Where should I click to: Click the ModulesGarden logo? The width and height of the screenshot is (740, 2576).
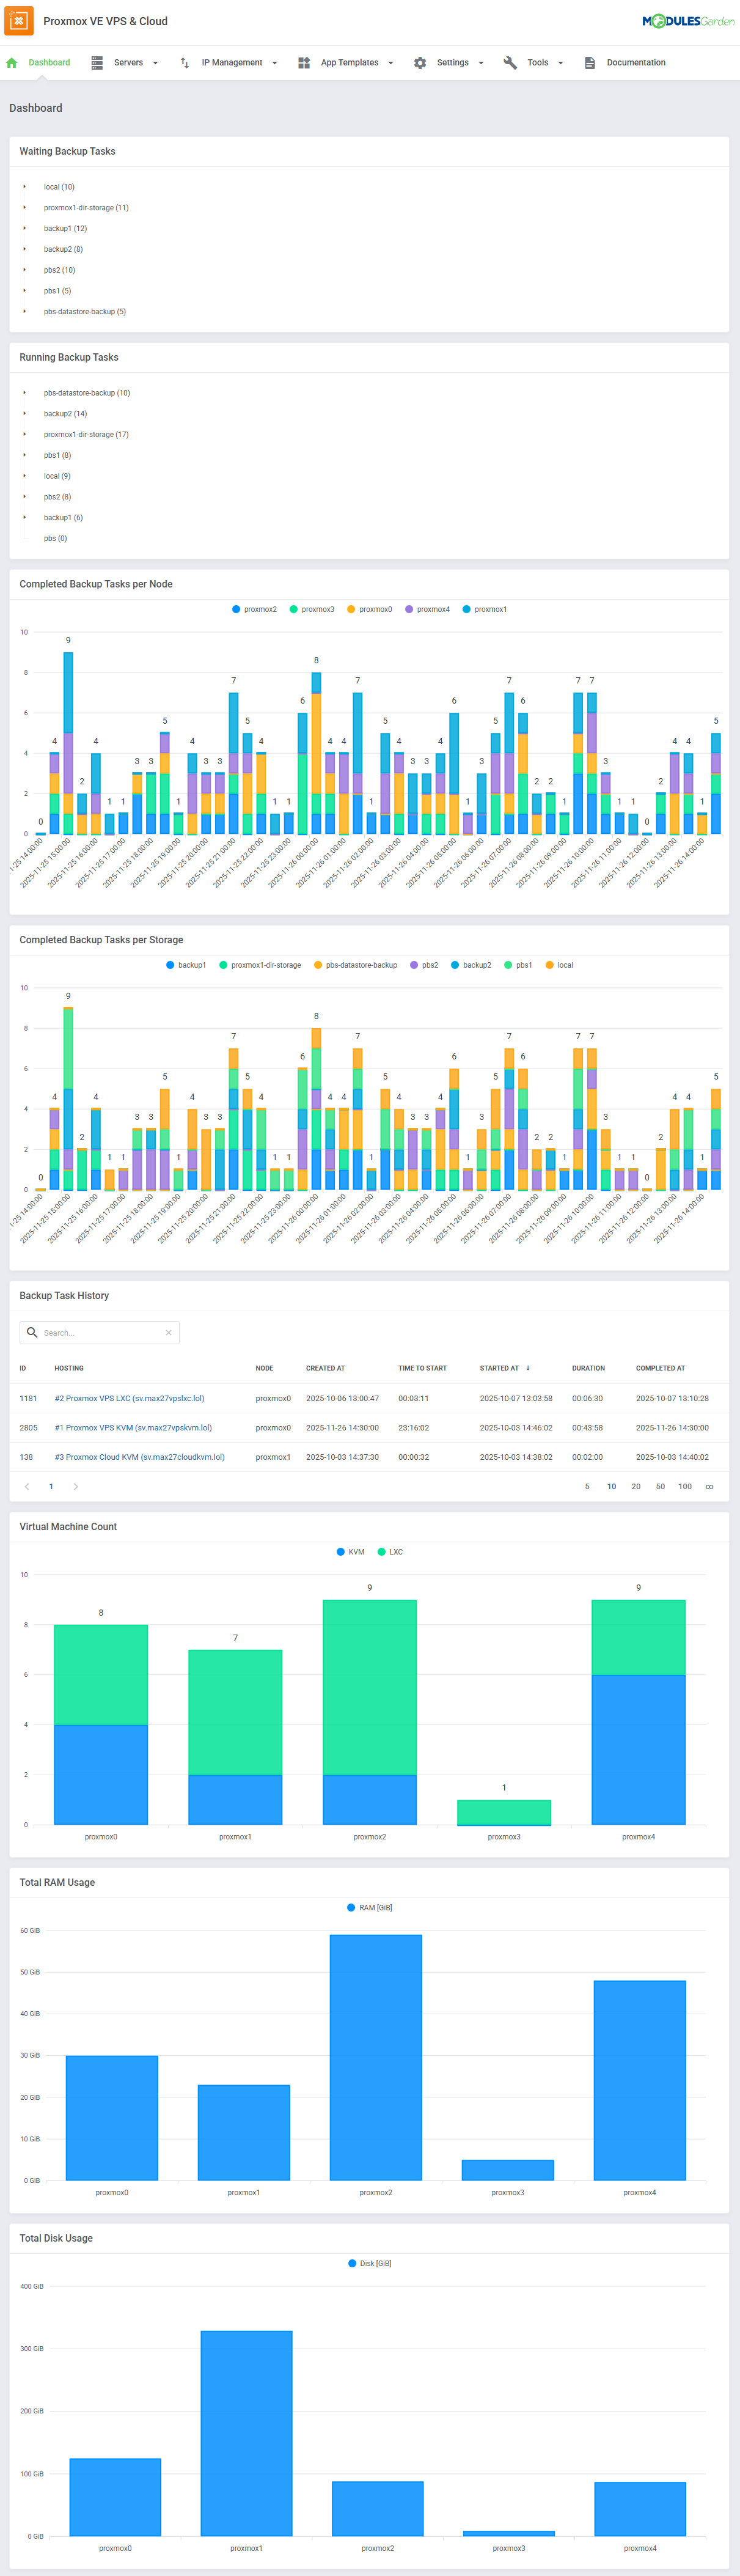point(687,21)
